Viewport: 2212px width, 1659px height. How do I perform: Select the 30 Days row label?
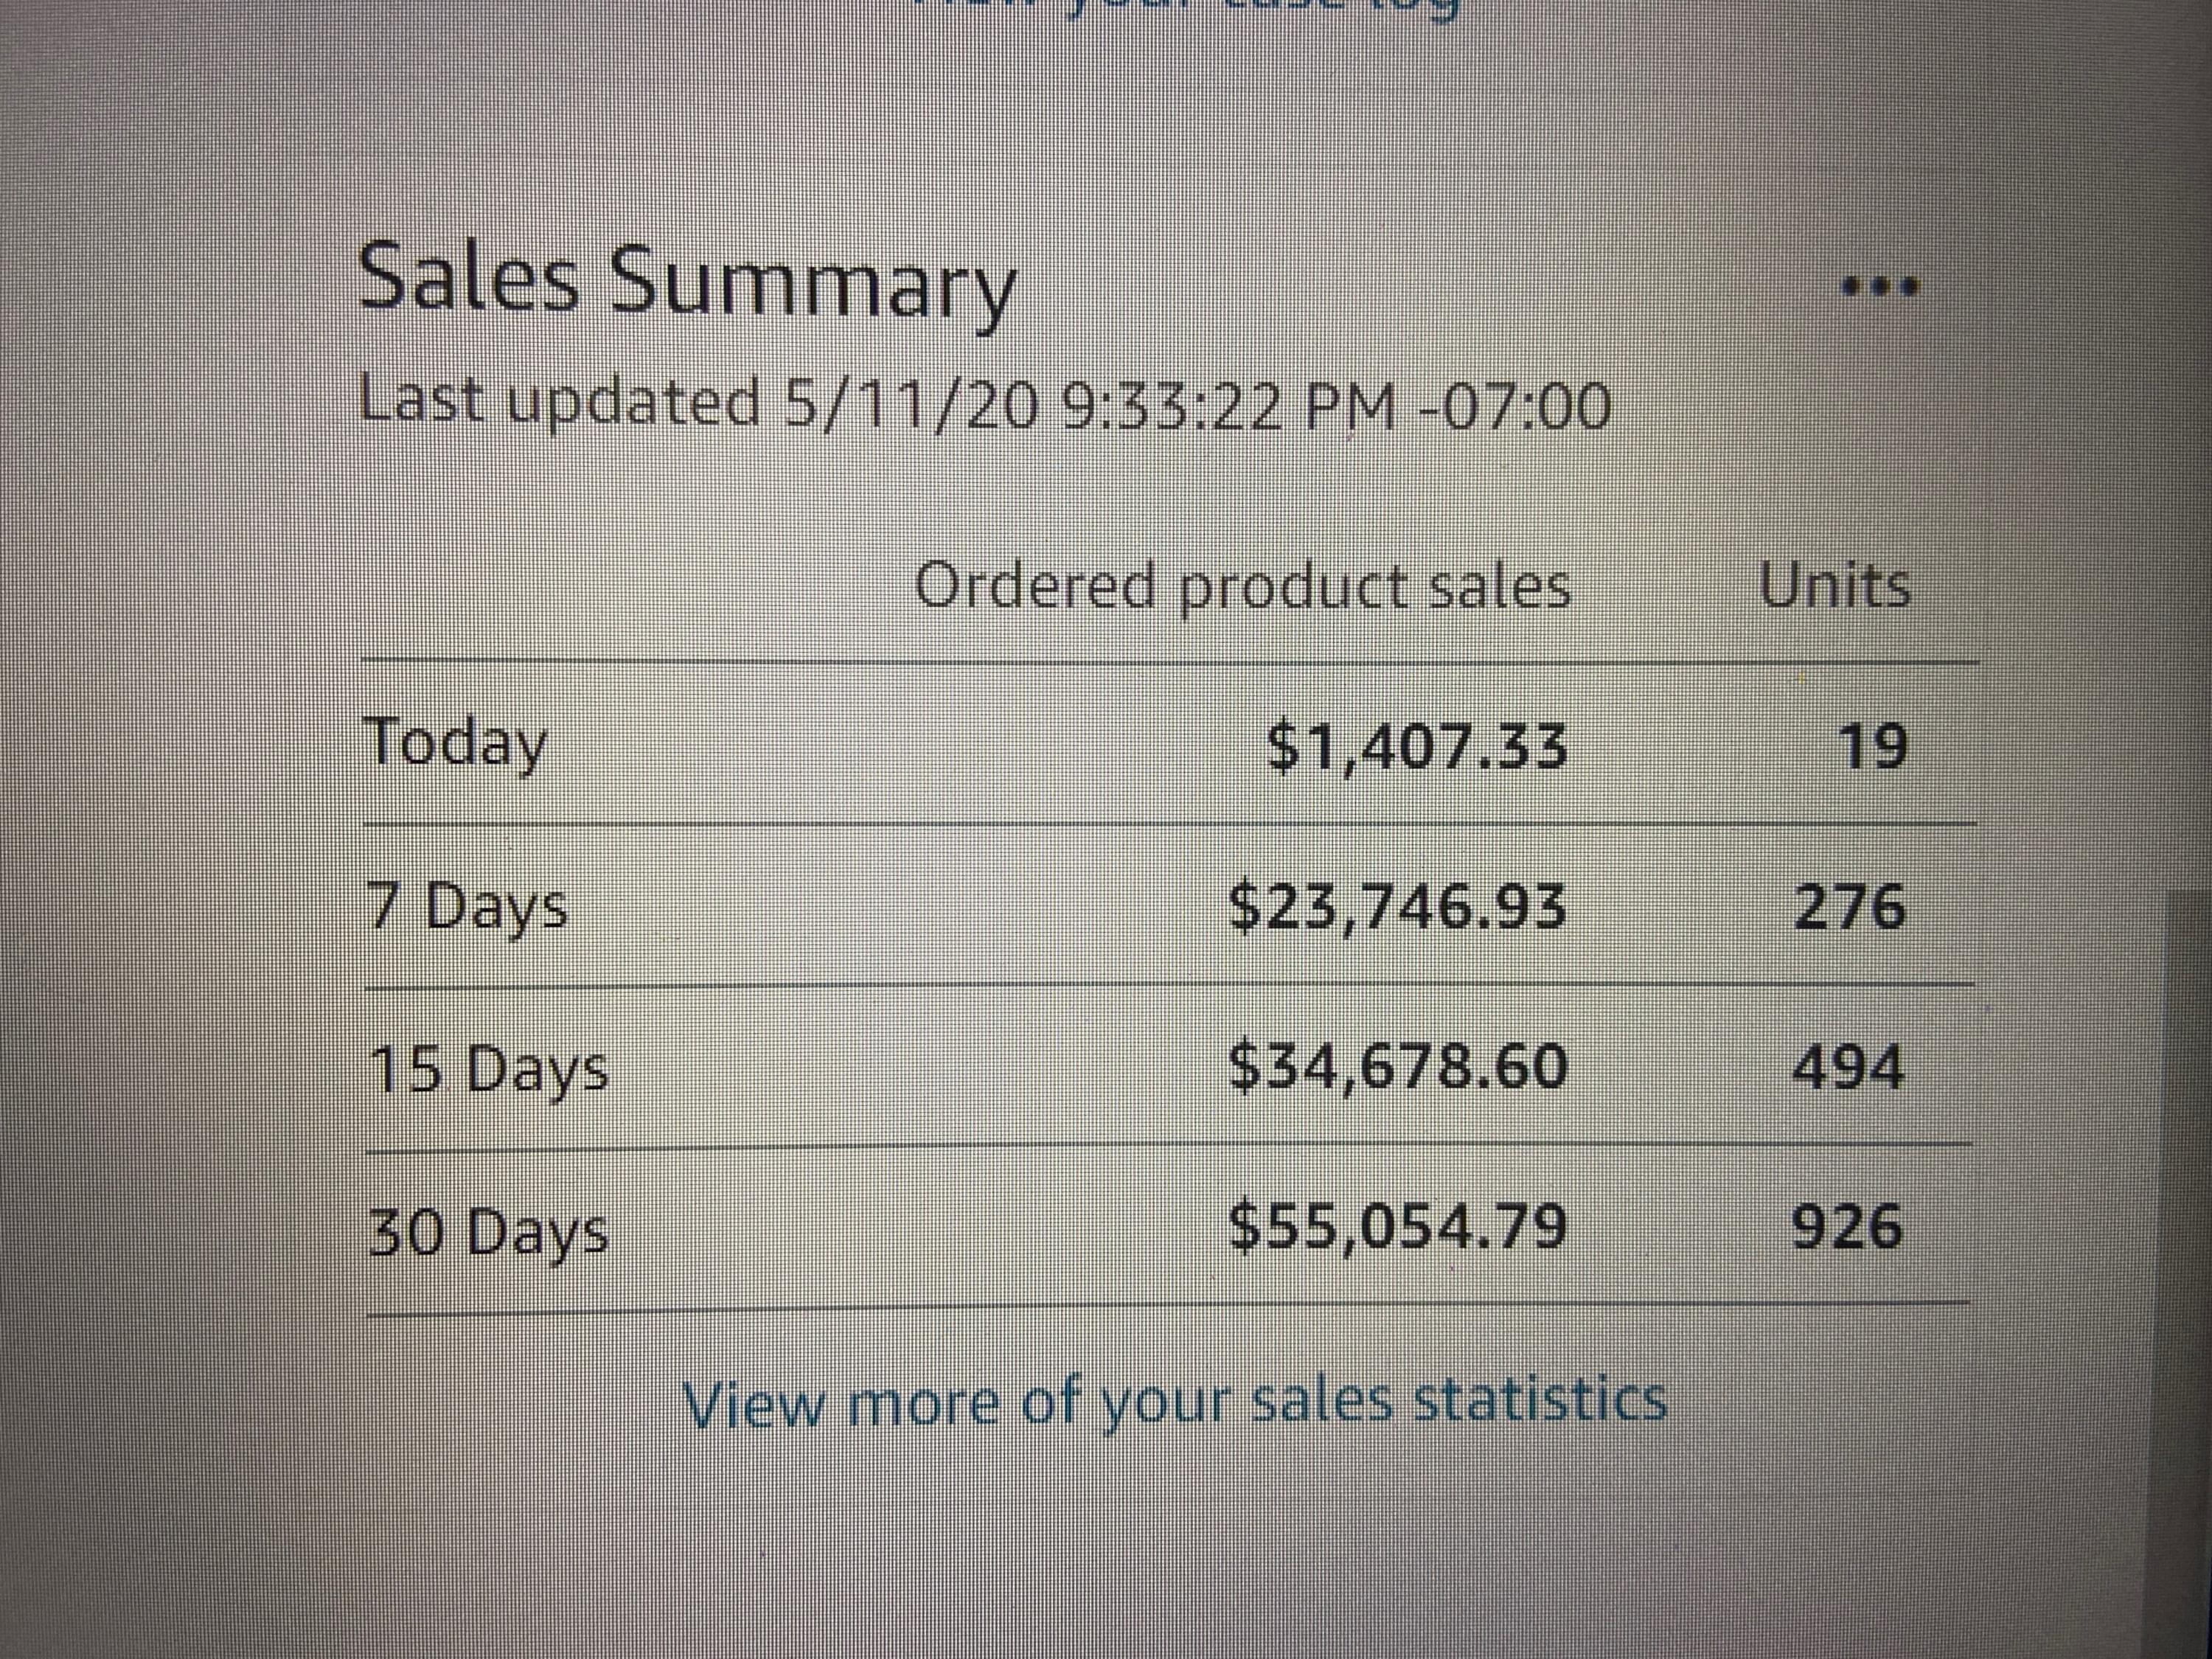(489, 1232)
